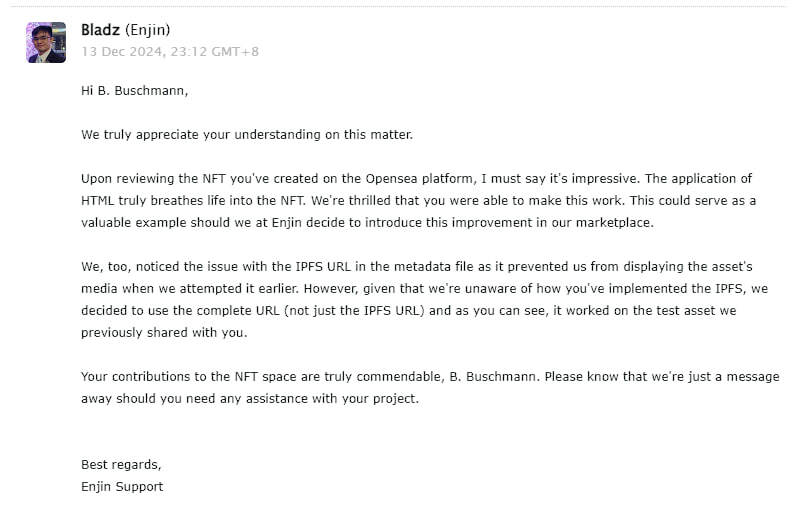Image resolution: width=803 pixels, height=509 pixels.
Task: Click the word "HTML" starting a line
Action: tap(97, 200)
